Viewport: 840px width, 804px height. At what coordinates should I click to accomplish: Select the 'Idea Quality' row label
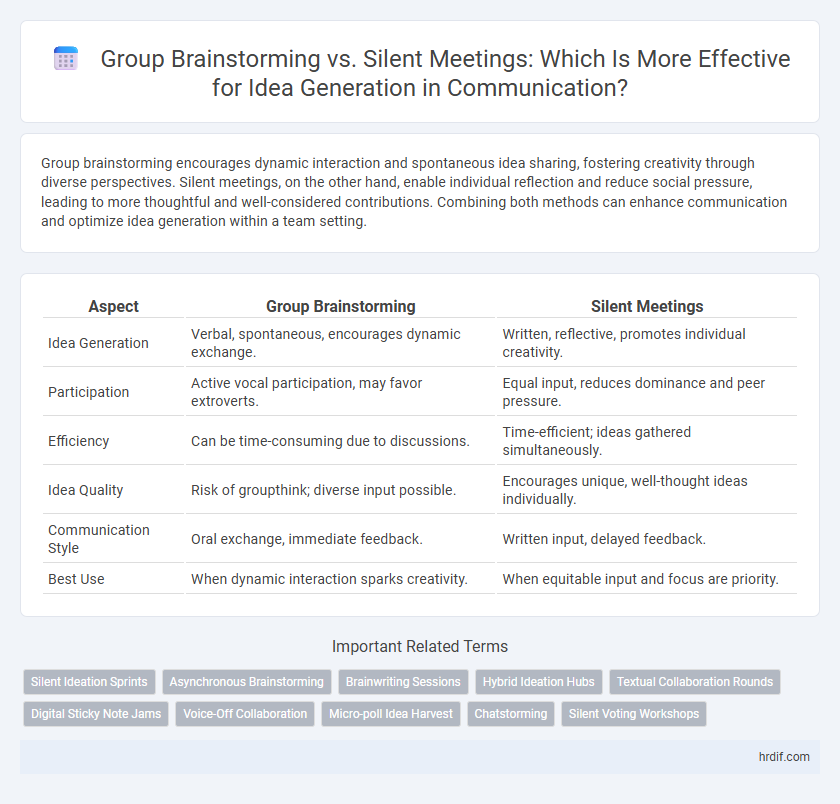click(x=85, y=490)
